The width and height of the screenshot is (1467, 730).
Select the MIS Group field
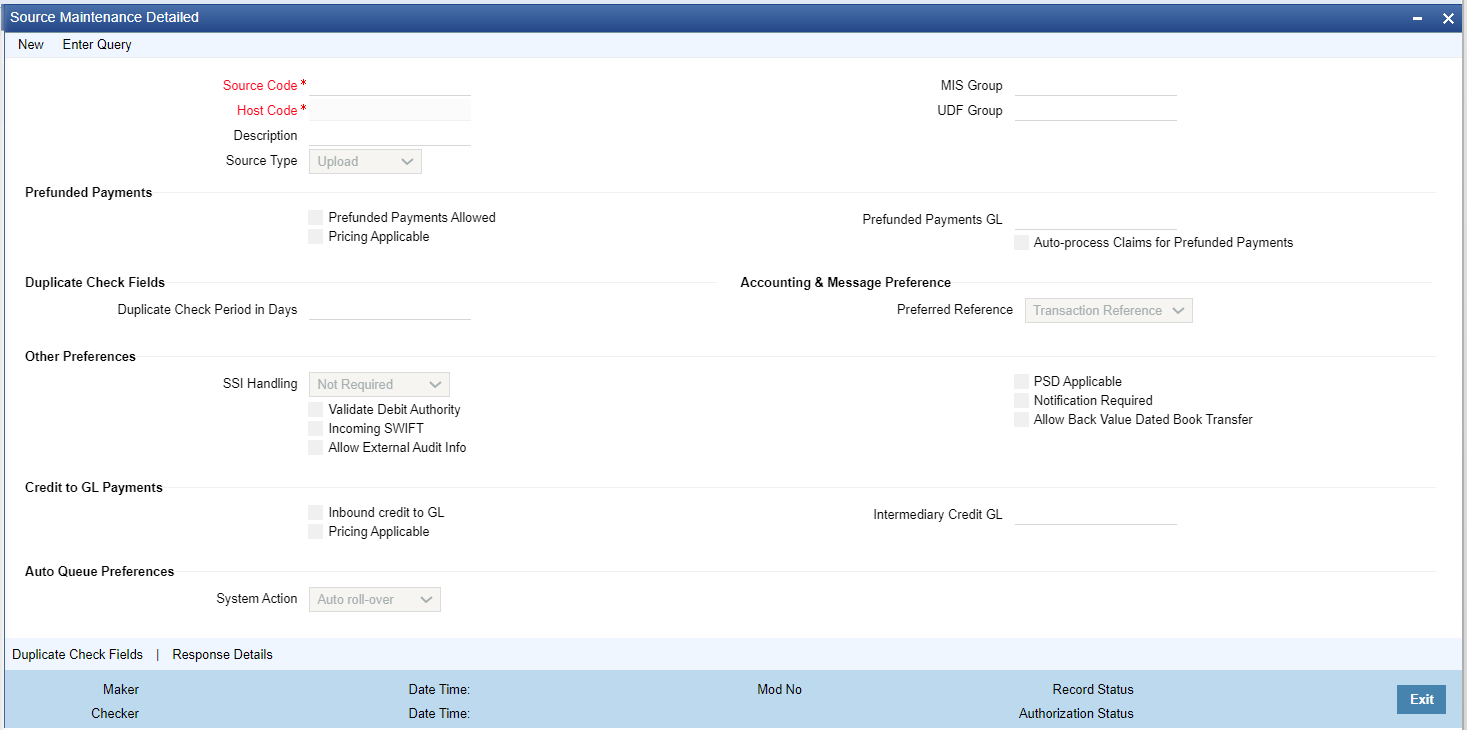coord(1095,85)
